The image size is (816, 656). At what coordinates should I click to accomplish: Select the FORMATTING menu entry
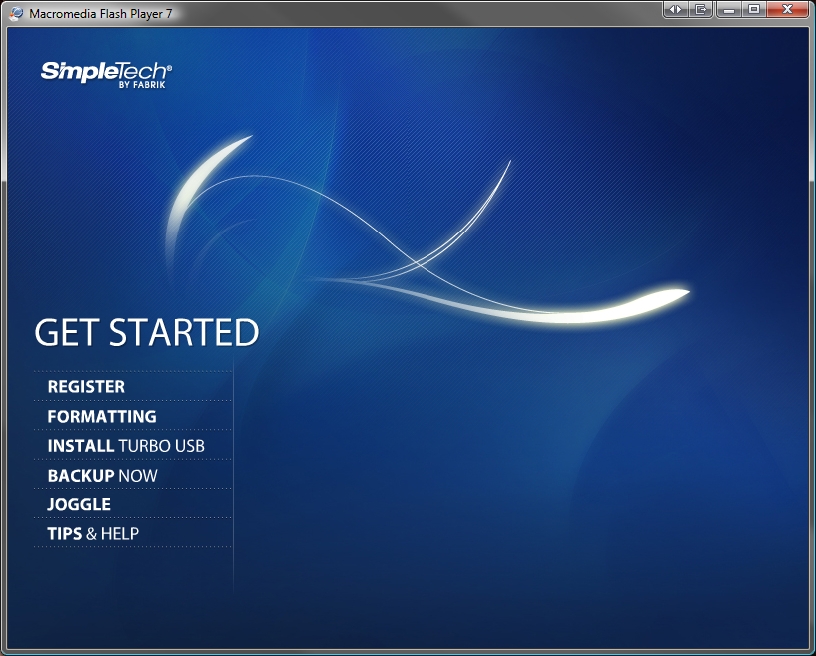(x=102, y=416)
